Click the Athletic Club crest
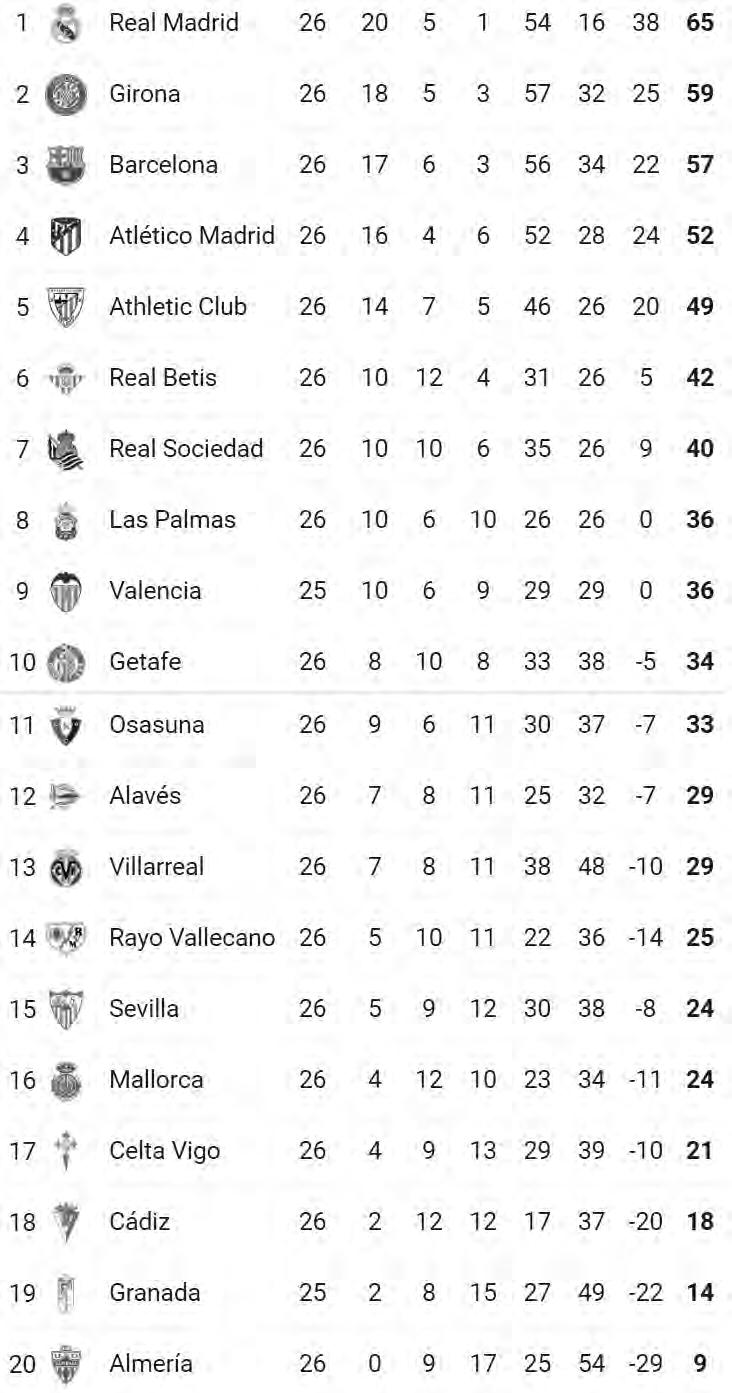 pyautogui.click(x=66, y=307)
